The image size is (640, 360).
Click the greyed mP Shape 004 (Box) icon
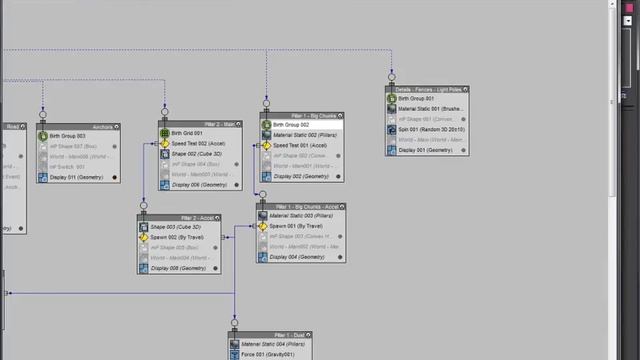coord(164,164)
